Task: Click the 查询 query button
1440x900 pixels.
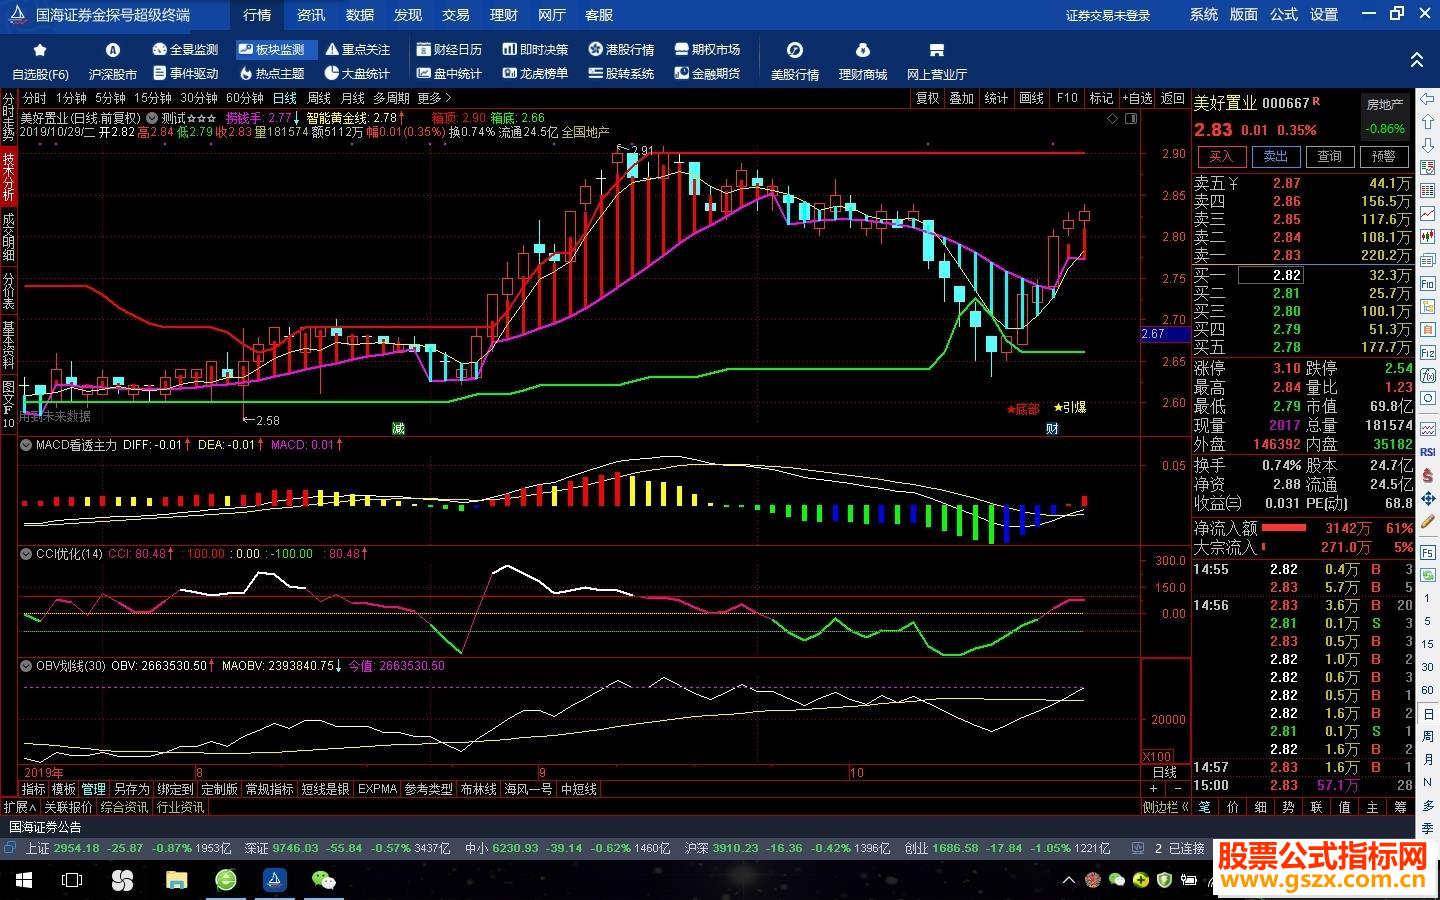Action: [1329, 156]
